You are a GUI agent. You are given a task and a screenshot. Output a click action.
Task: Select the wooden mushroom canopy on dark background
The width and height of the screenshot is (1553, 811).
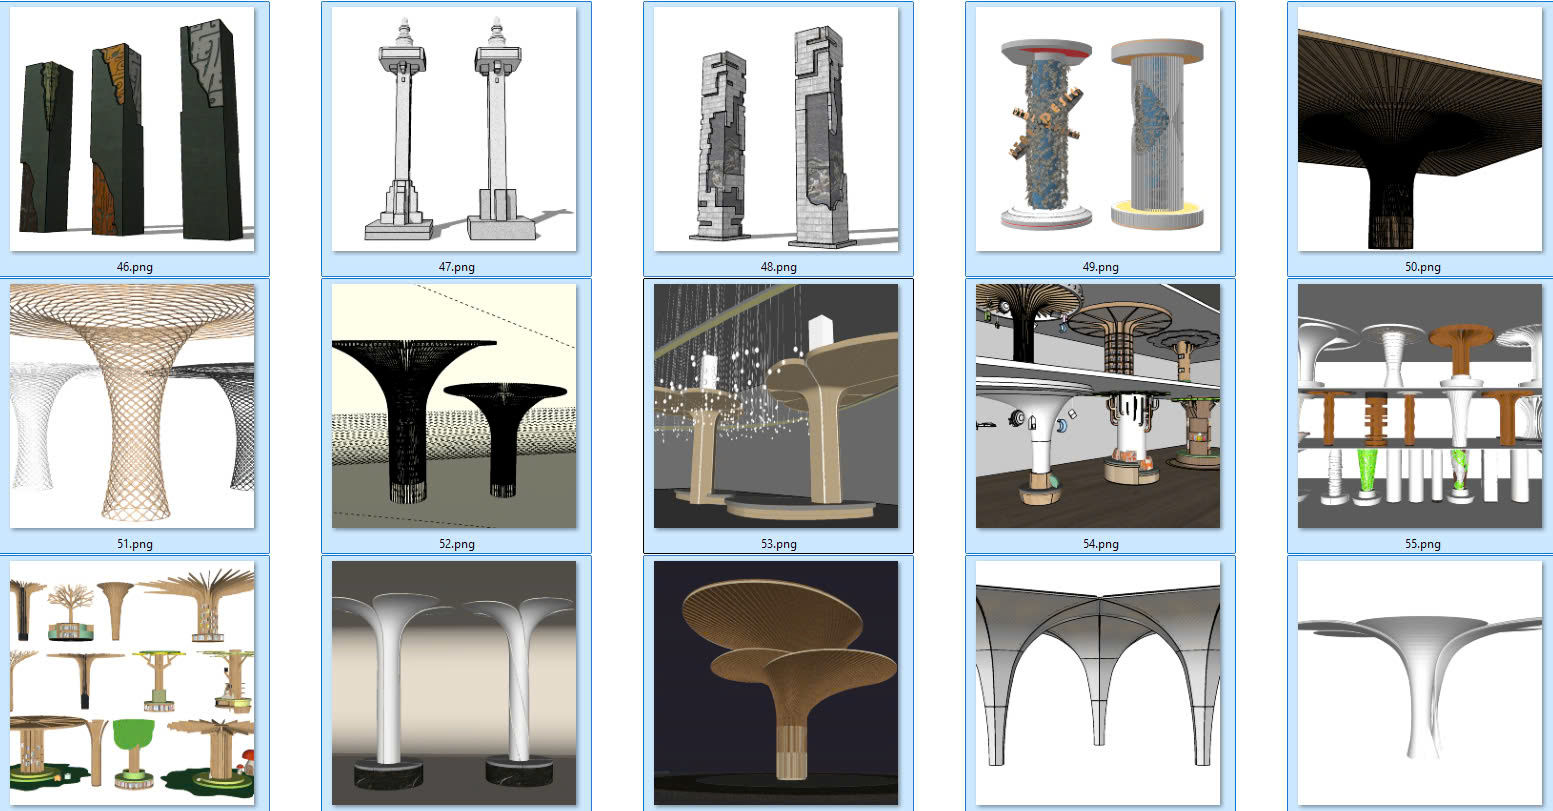(777, 683)
